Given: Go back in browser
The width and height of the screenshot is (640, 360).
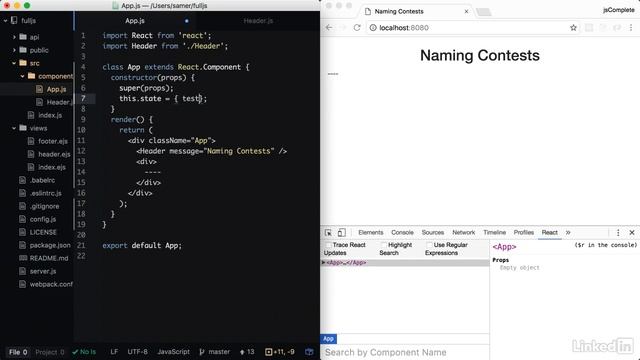Looking at the screenshot, I should 329,28.
